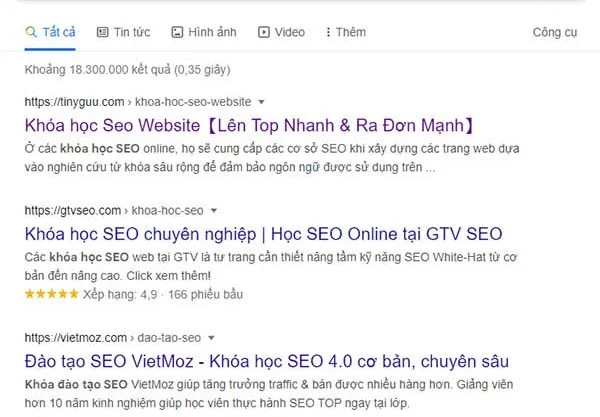Open Khóa học SEO chuyên nghiệp GTV result

click(x=263, y=234)
